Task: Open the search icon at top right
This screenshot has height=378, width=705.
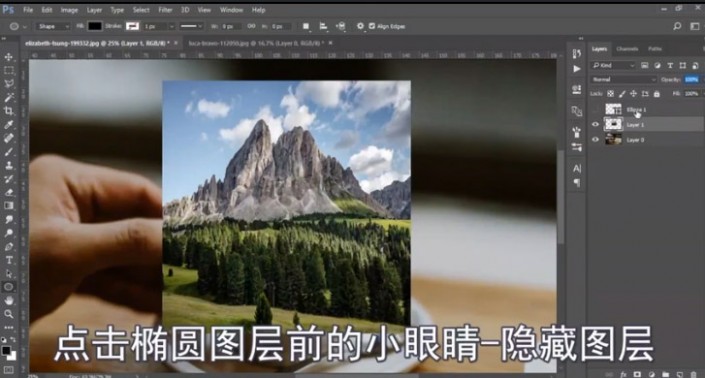Action: click(x=677, y=26)
